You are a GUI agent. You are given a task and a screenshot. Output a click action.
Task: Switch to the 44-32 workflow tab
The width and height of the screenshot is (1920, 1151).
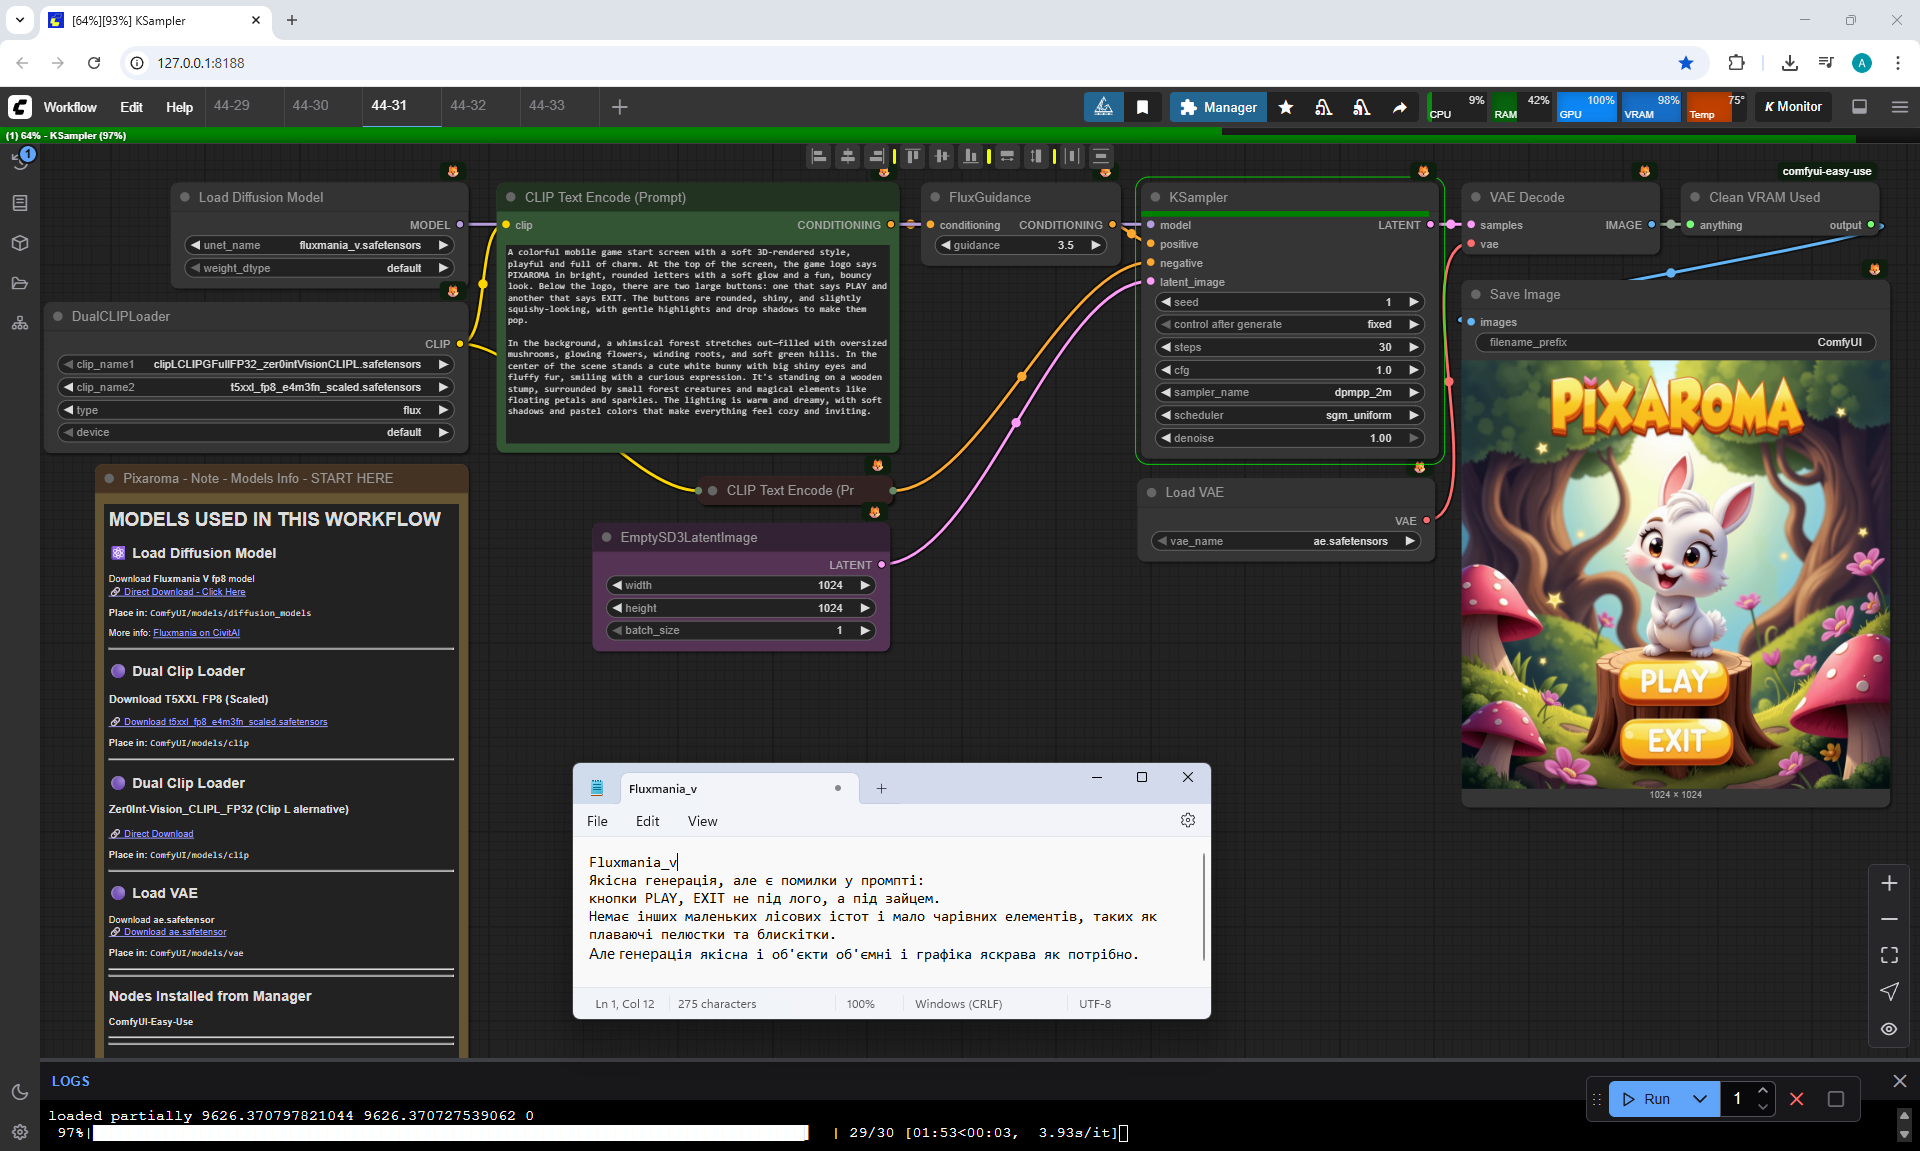[x=468, y=106]
